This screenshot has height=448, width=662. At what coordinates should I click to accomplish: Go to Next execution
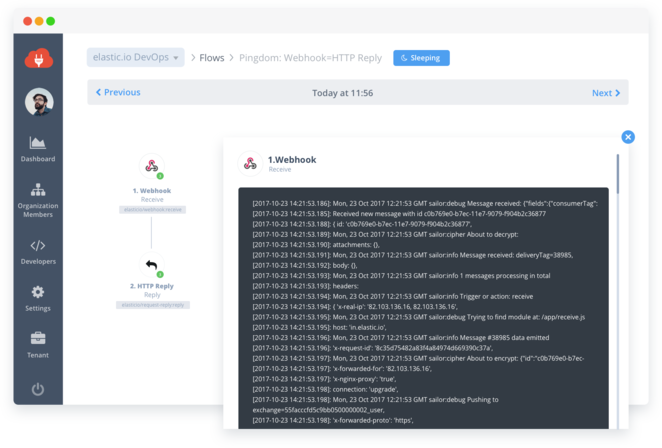pyautogui.click(x=606, y=93)
